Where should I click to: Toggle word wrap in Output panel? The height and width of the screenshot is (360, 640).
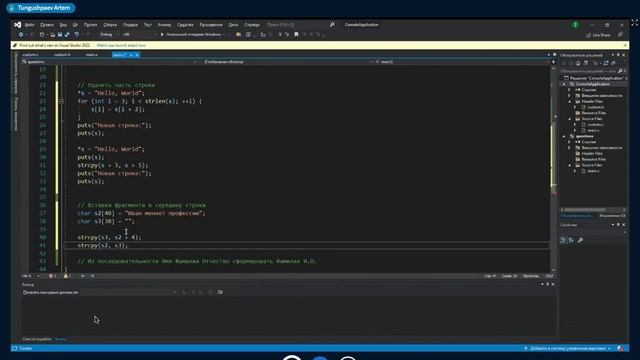[x=220, y=292]
